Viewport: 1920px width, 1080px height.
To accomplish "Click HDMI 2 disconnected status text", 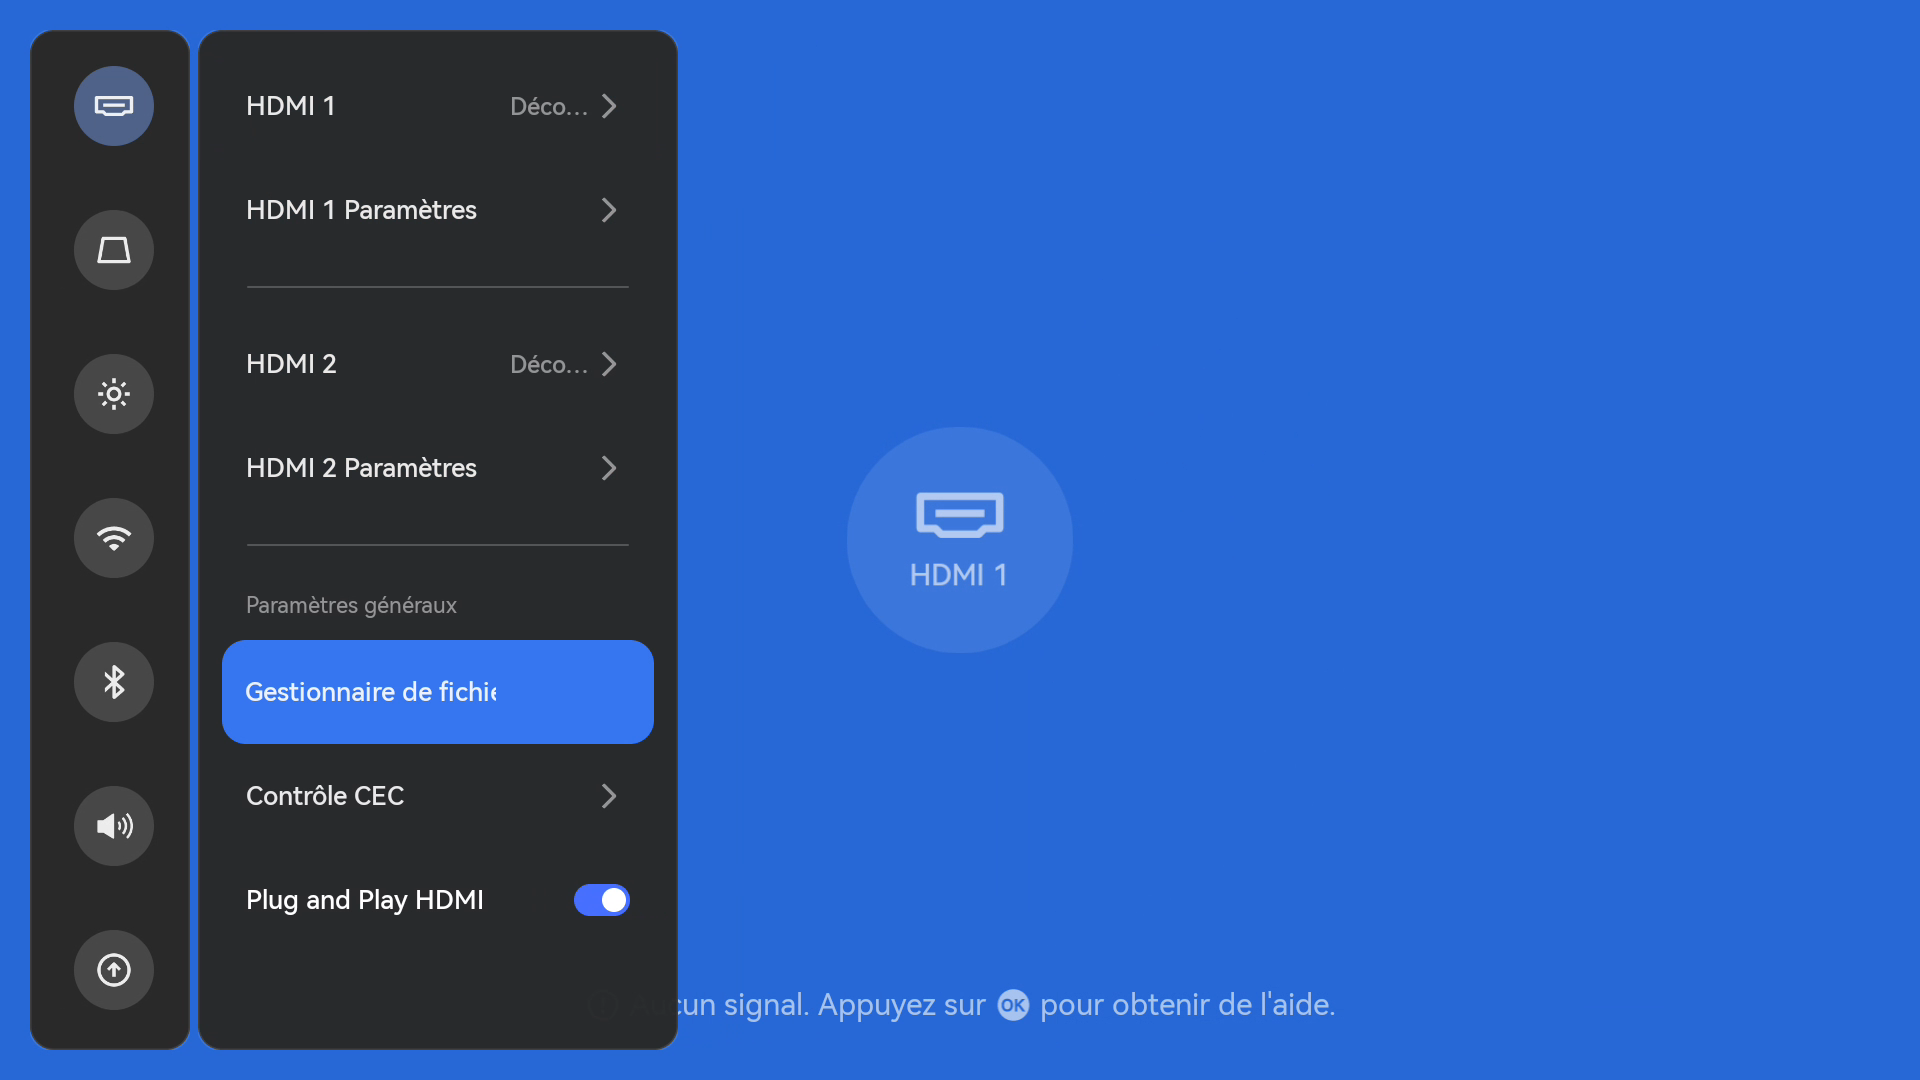I will tap(548, 364).
